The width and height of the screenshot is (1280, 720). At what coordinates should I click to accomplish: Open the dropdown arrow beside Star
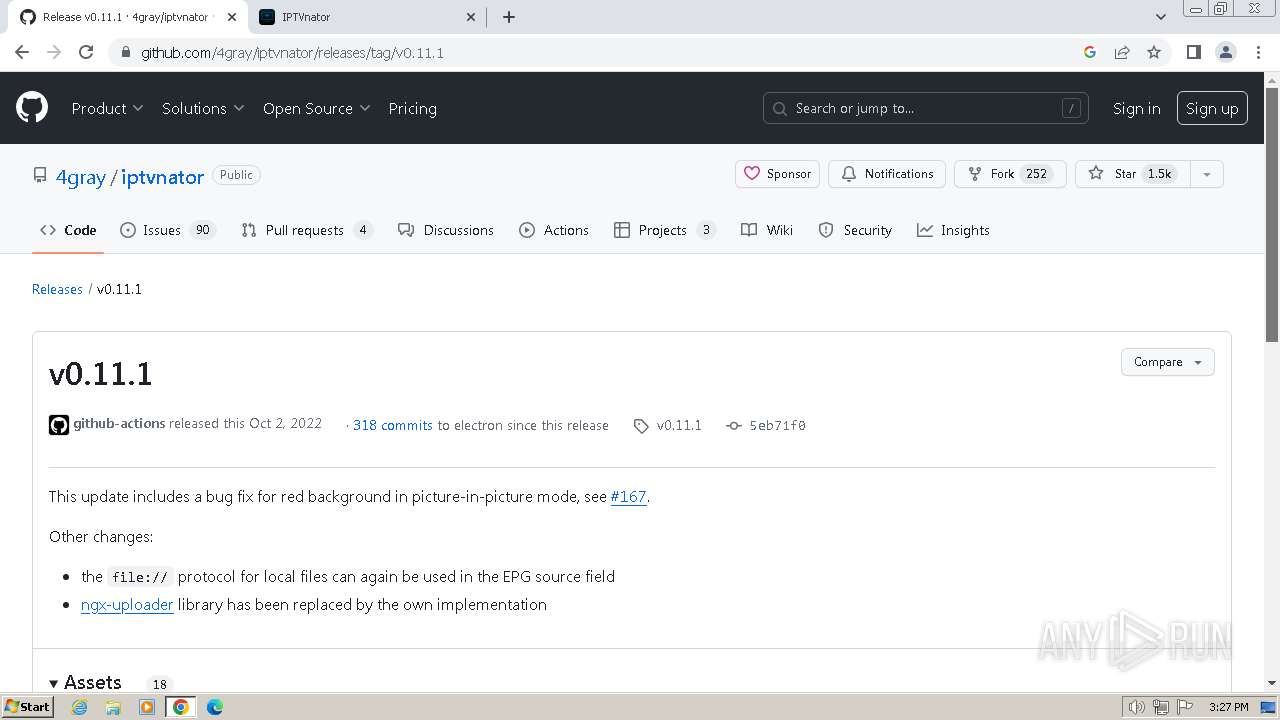[1207, 174]
